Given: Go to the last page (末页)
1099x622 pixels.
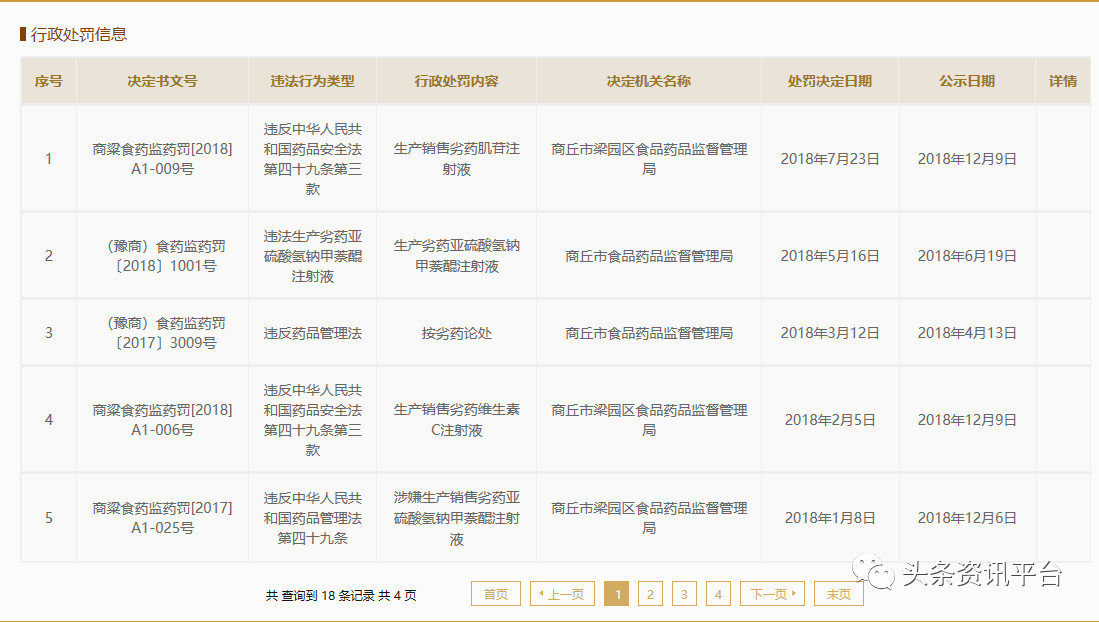Looking at the screenshot, I should pos(838,594).
